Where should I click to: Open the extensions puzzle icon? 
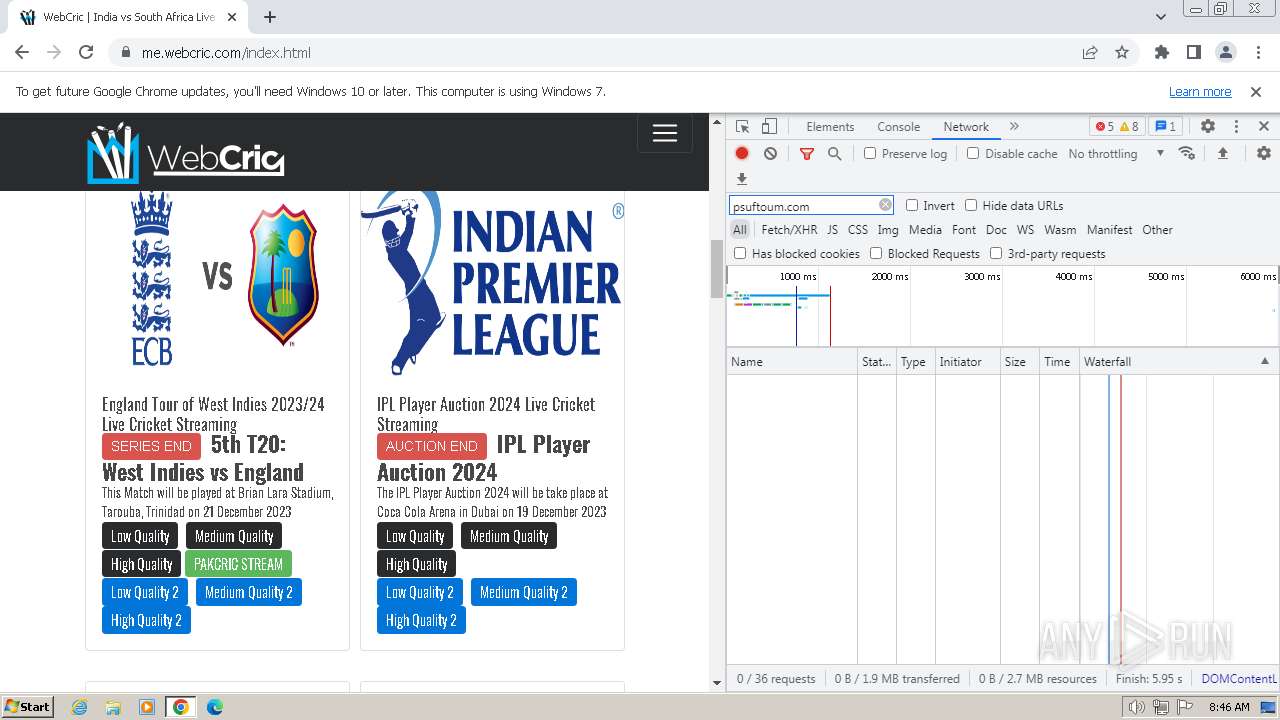click(x=1161, y=53)
